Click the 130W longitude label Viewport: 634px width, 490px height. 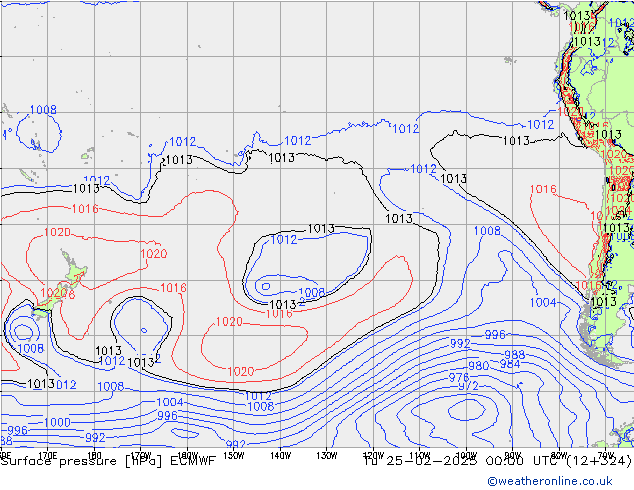point(327,456)
